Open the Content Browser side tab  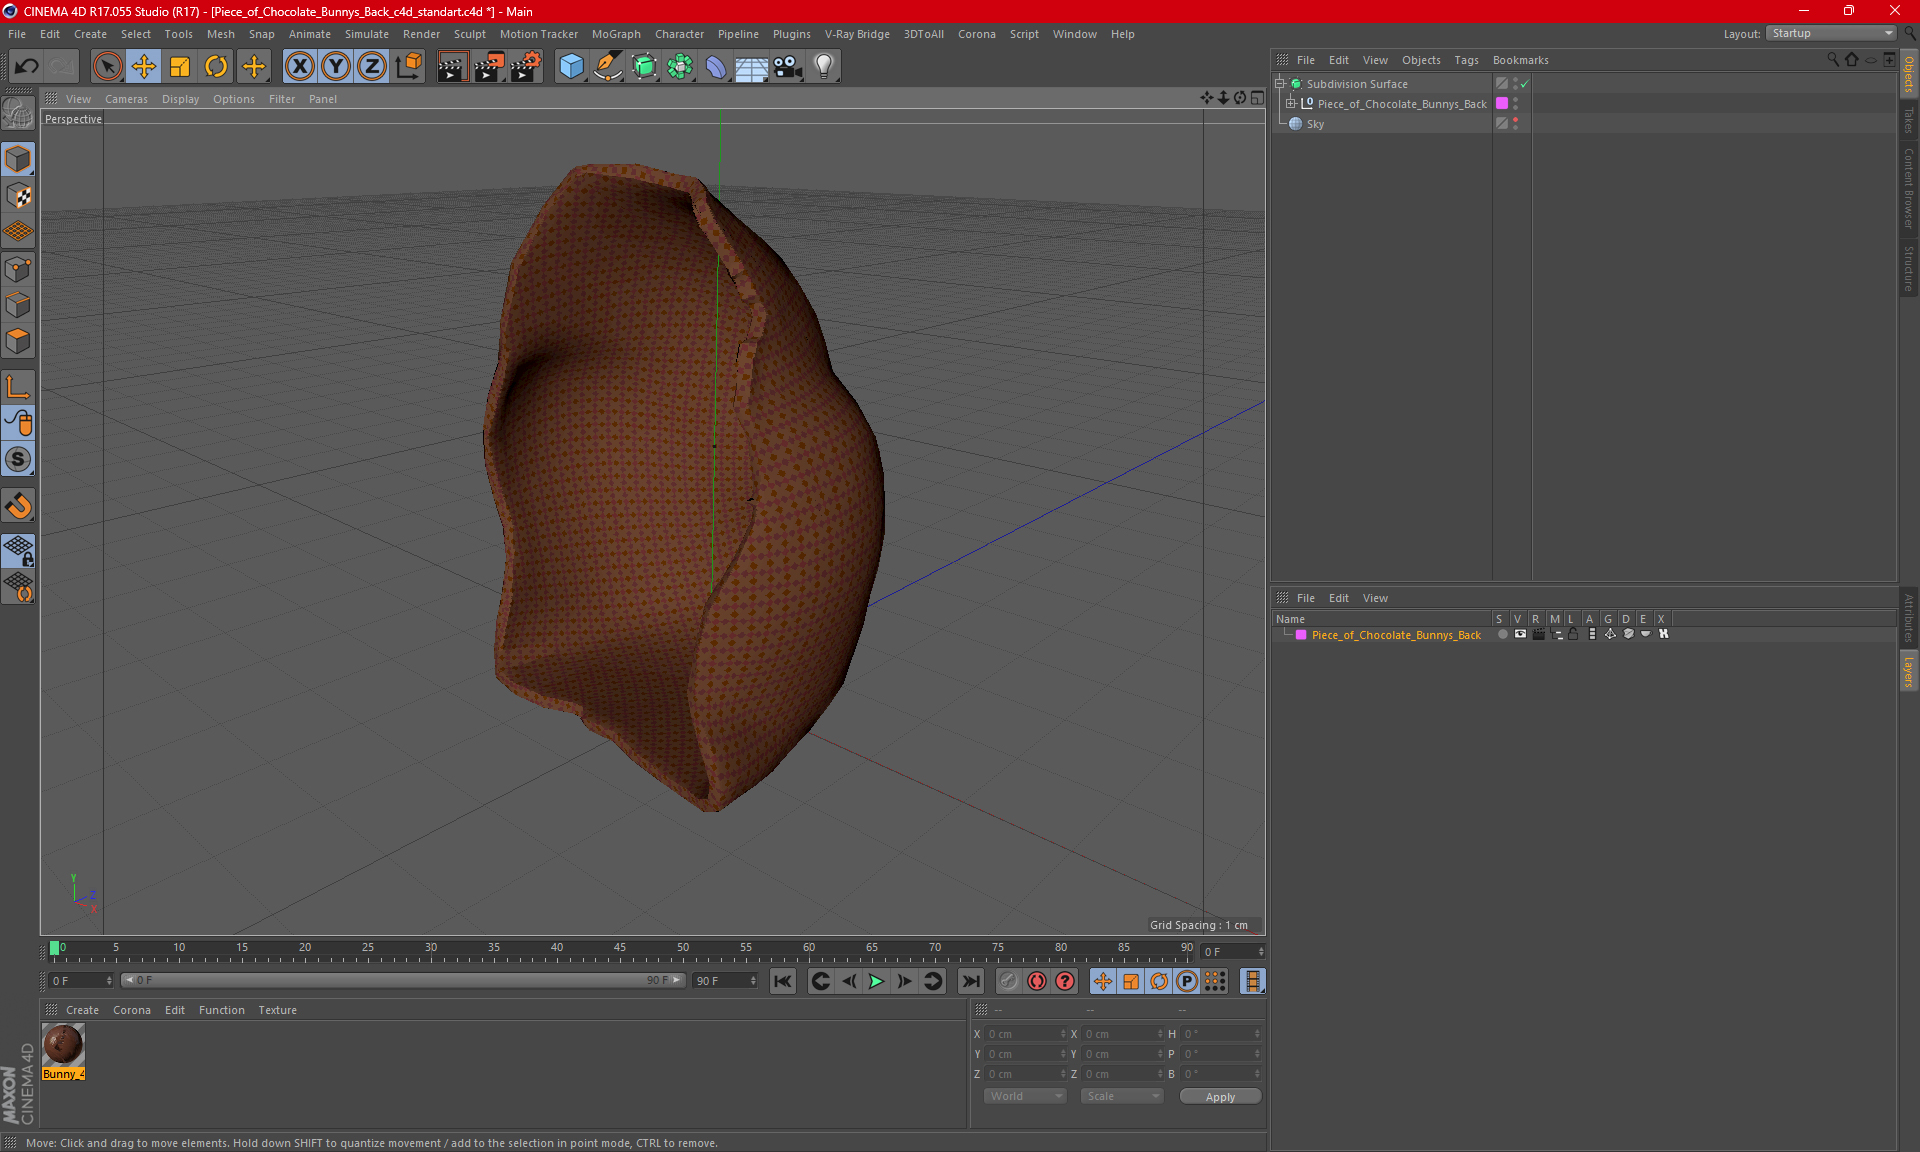pos(1909,188)
